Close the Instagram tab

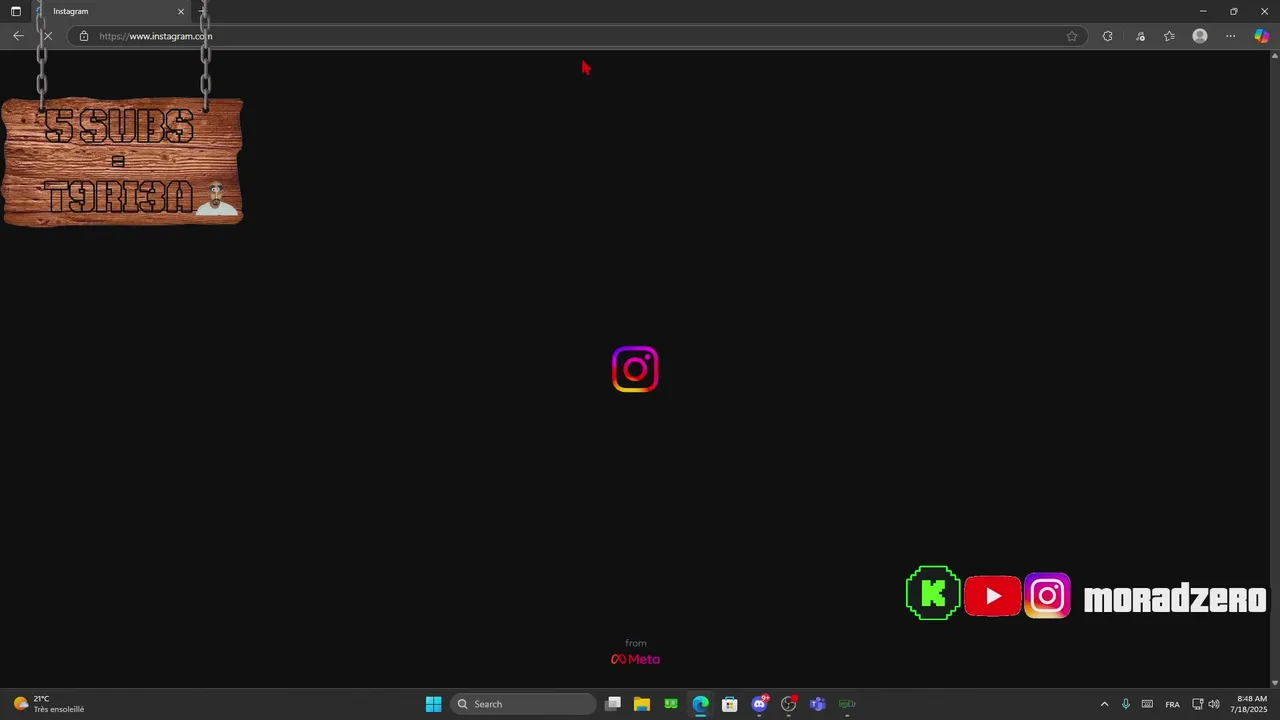click(181, 11)
